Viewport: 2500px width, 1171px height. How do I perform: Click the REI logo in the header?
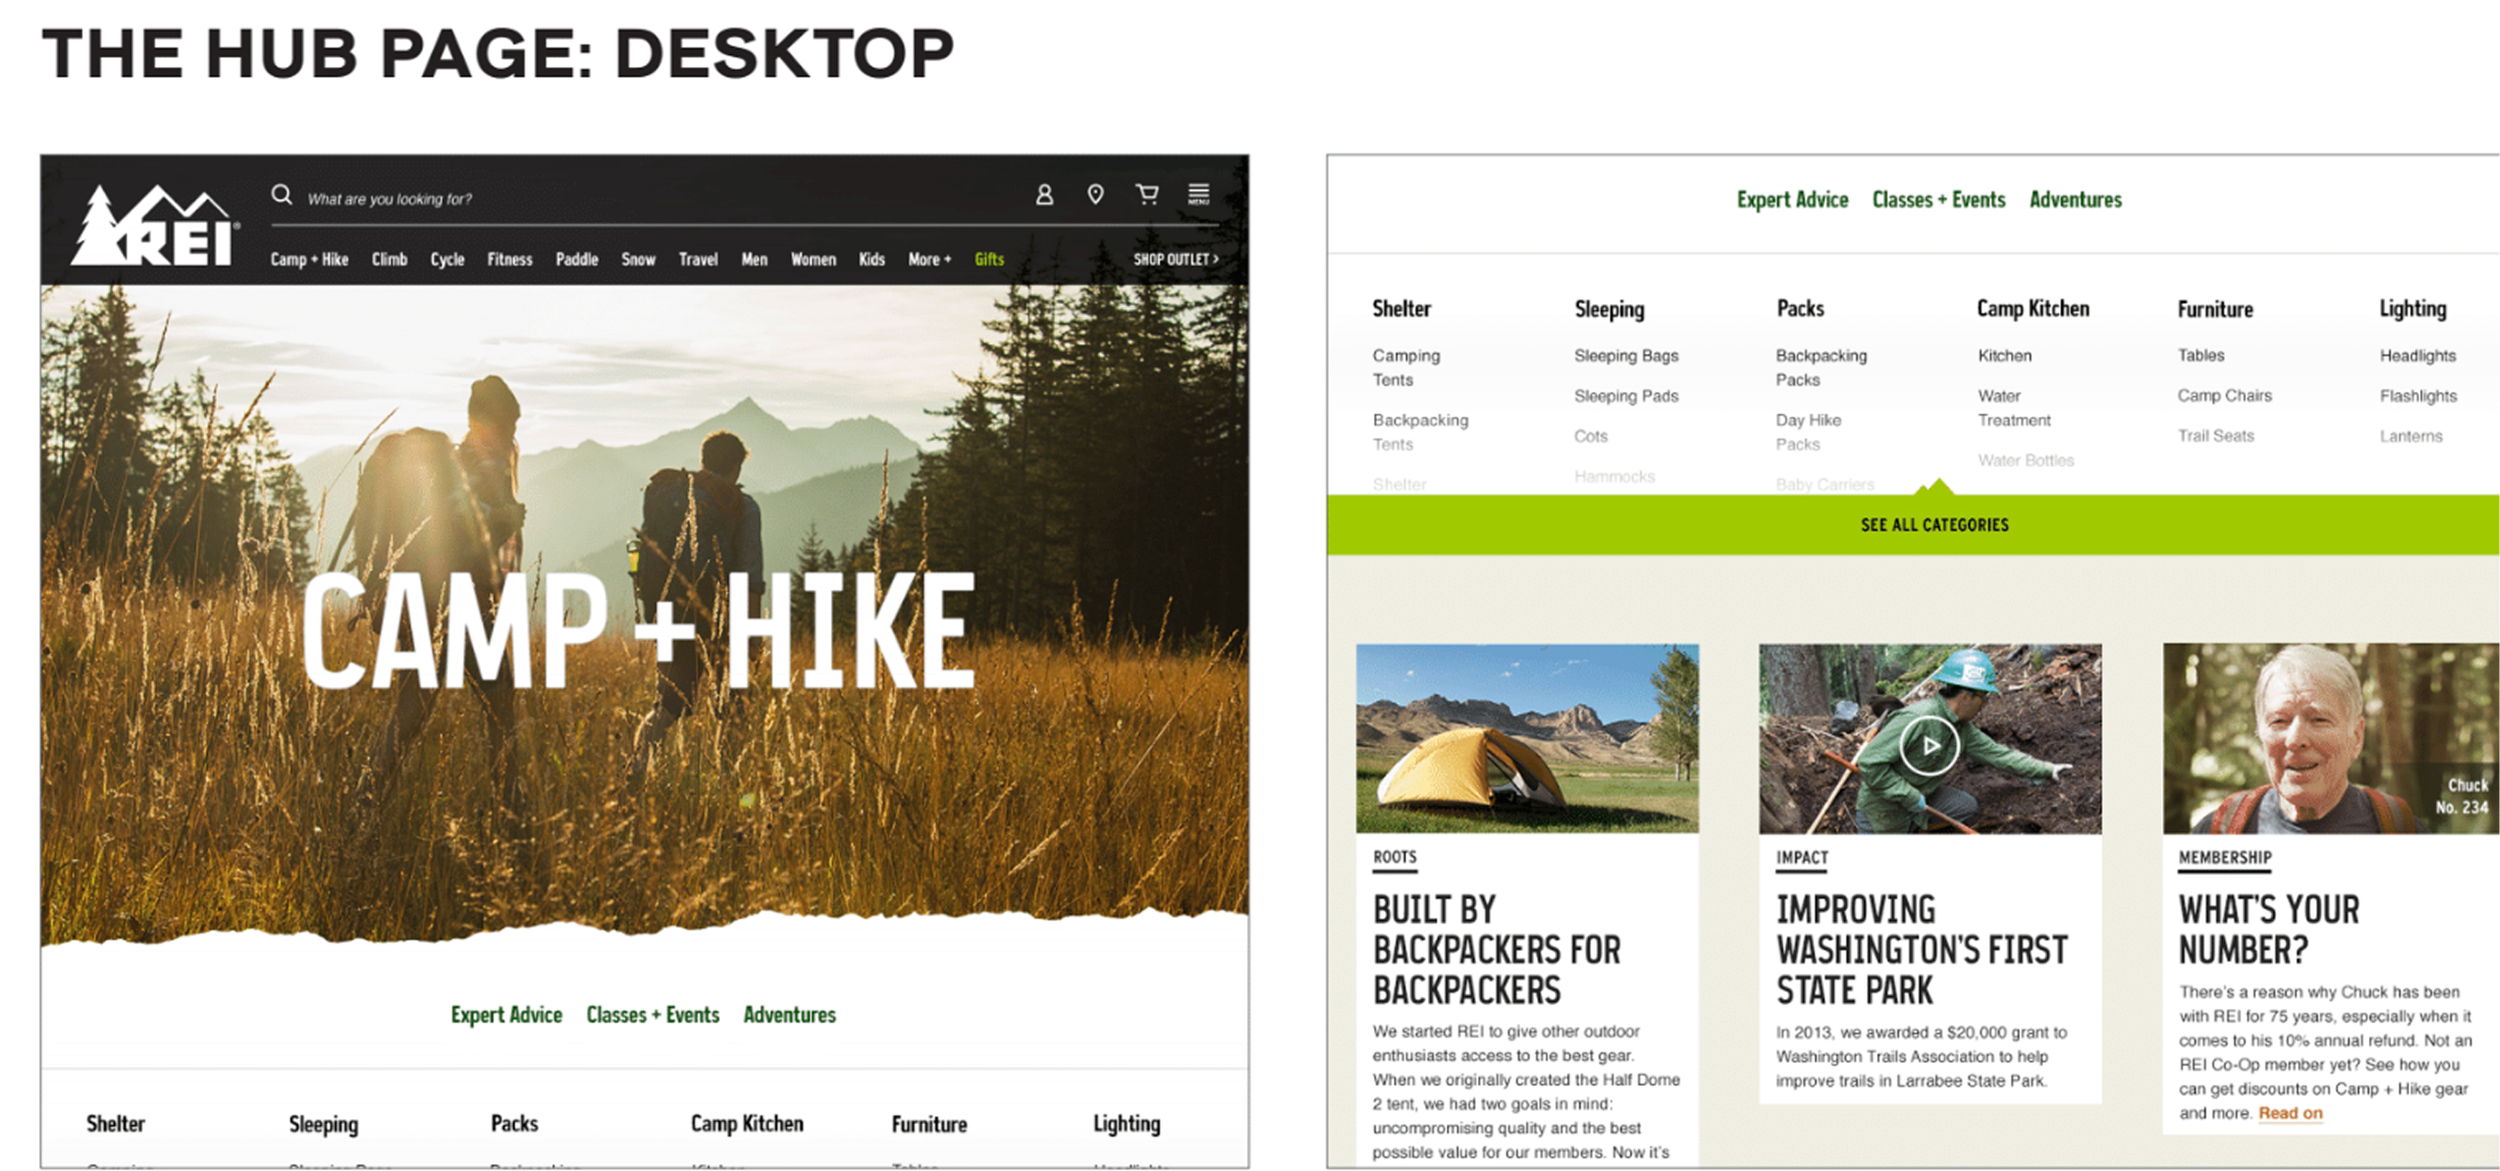click(x=155, y=226)
